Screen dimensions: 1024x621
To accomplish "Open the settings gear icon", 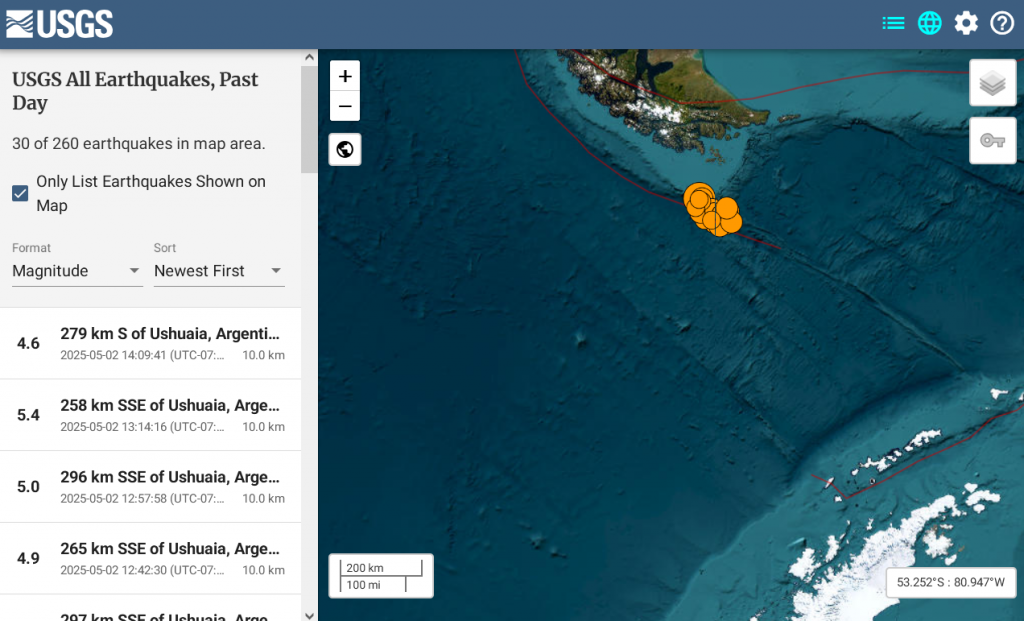I will click(966, 24).
